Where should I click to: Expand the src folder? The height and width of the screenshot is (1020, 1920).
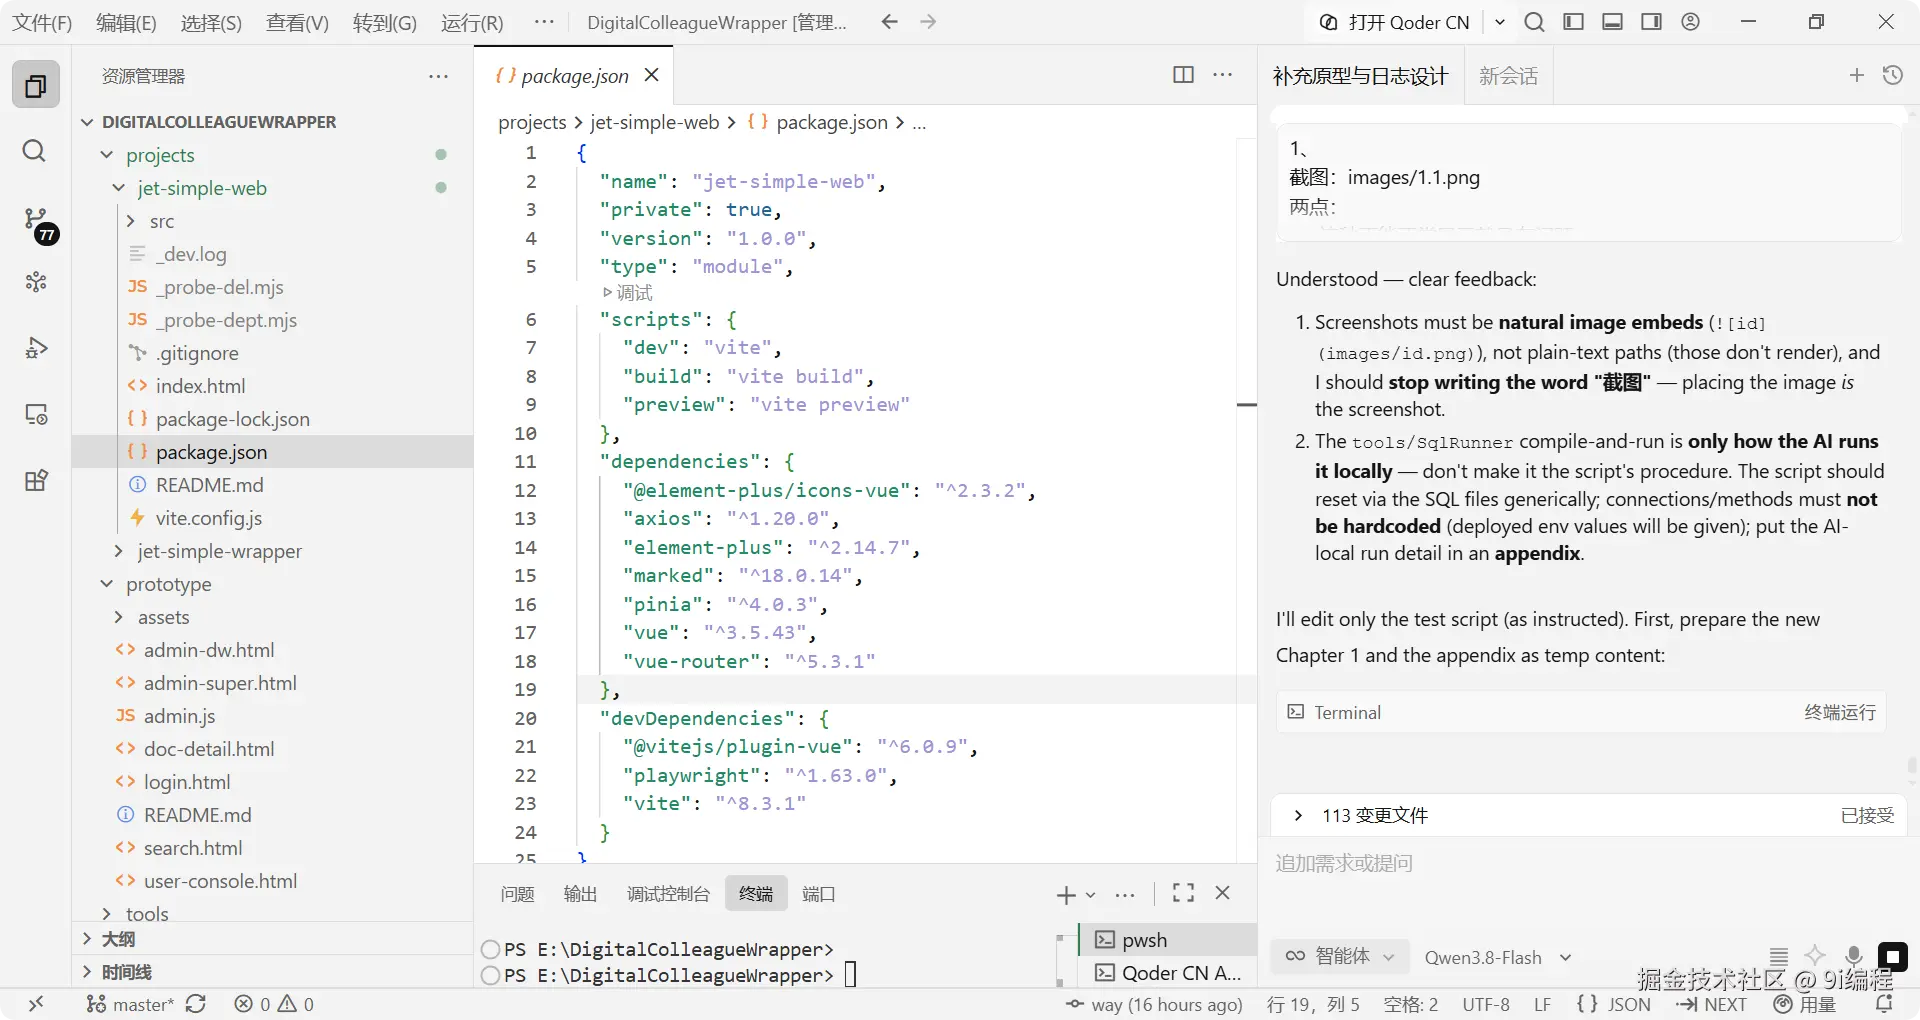[131, 221]
